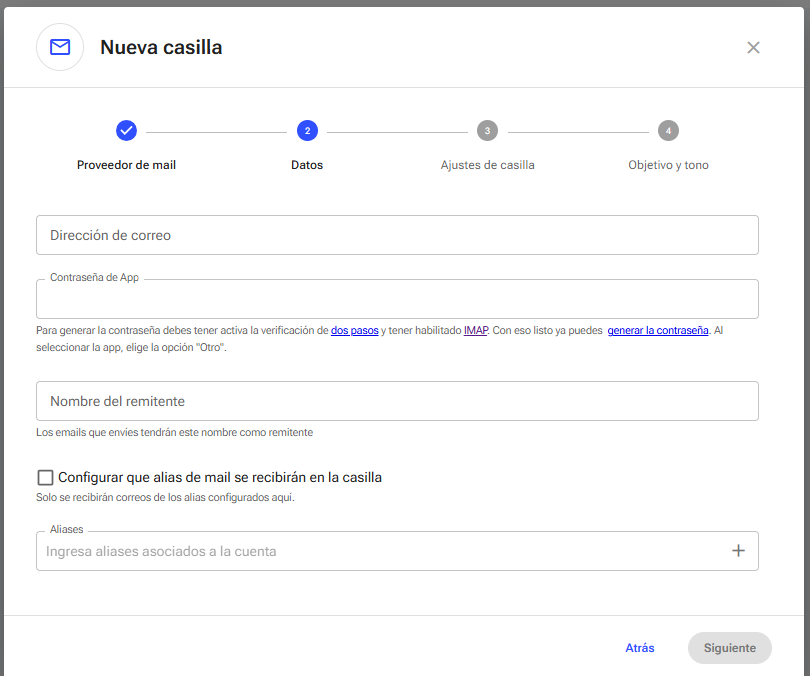Click the completed checkmark step icon
The width and height of the screenshot is (810, 676).
(127, 131)
